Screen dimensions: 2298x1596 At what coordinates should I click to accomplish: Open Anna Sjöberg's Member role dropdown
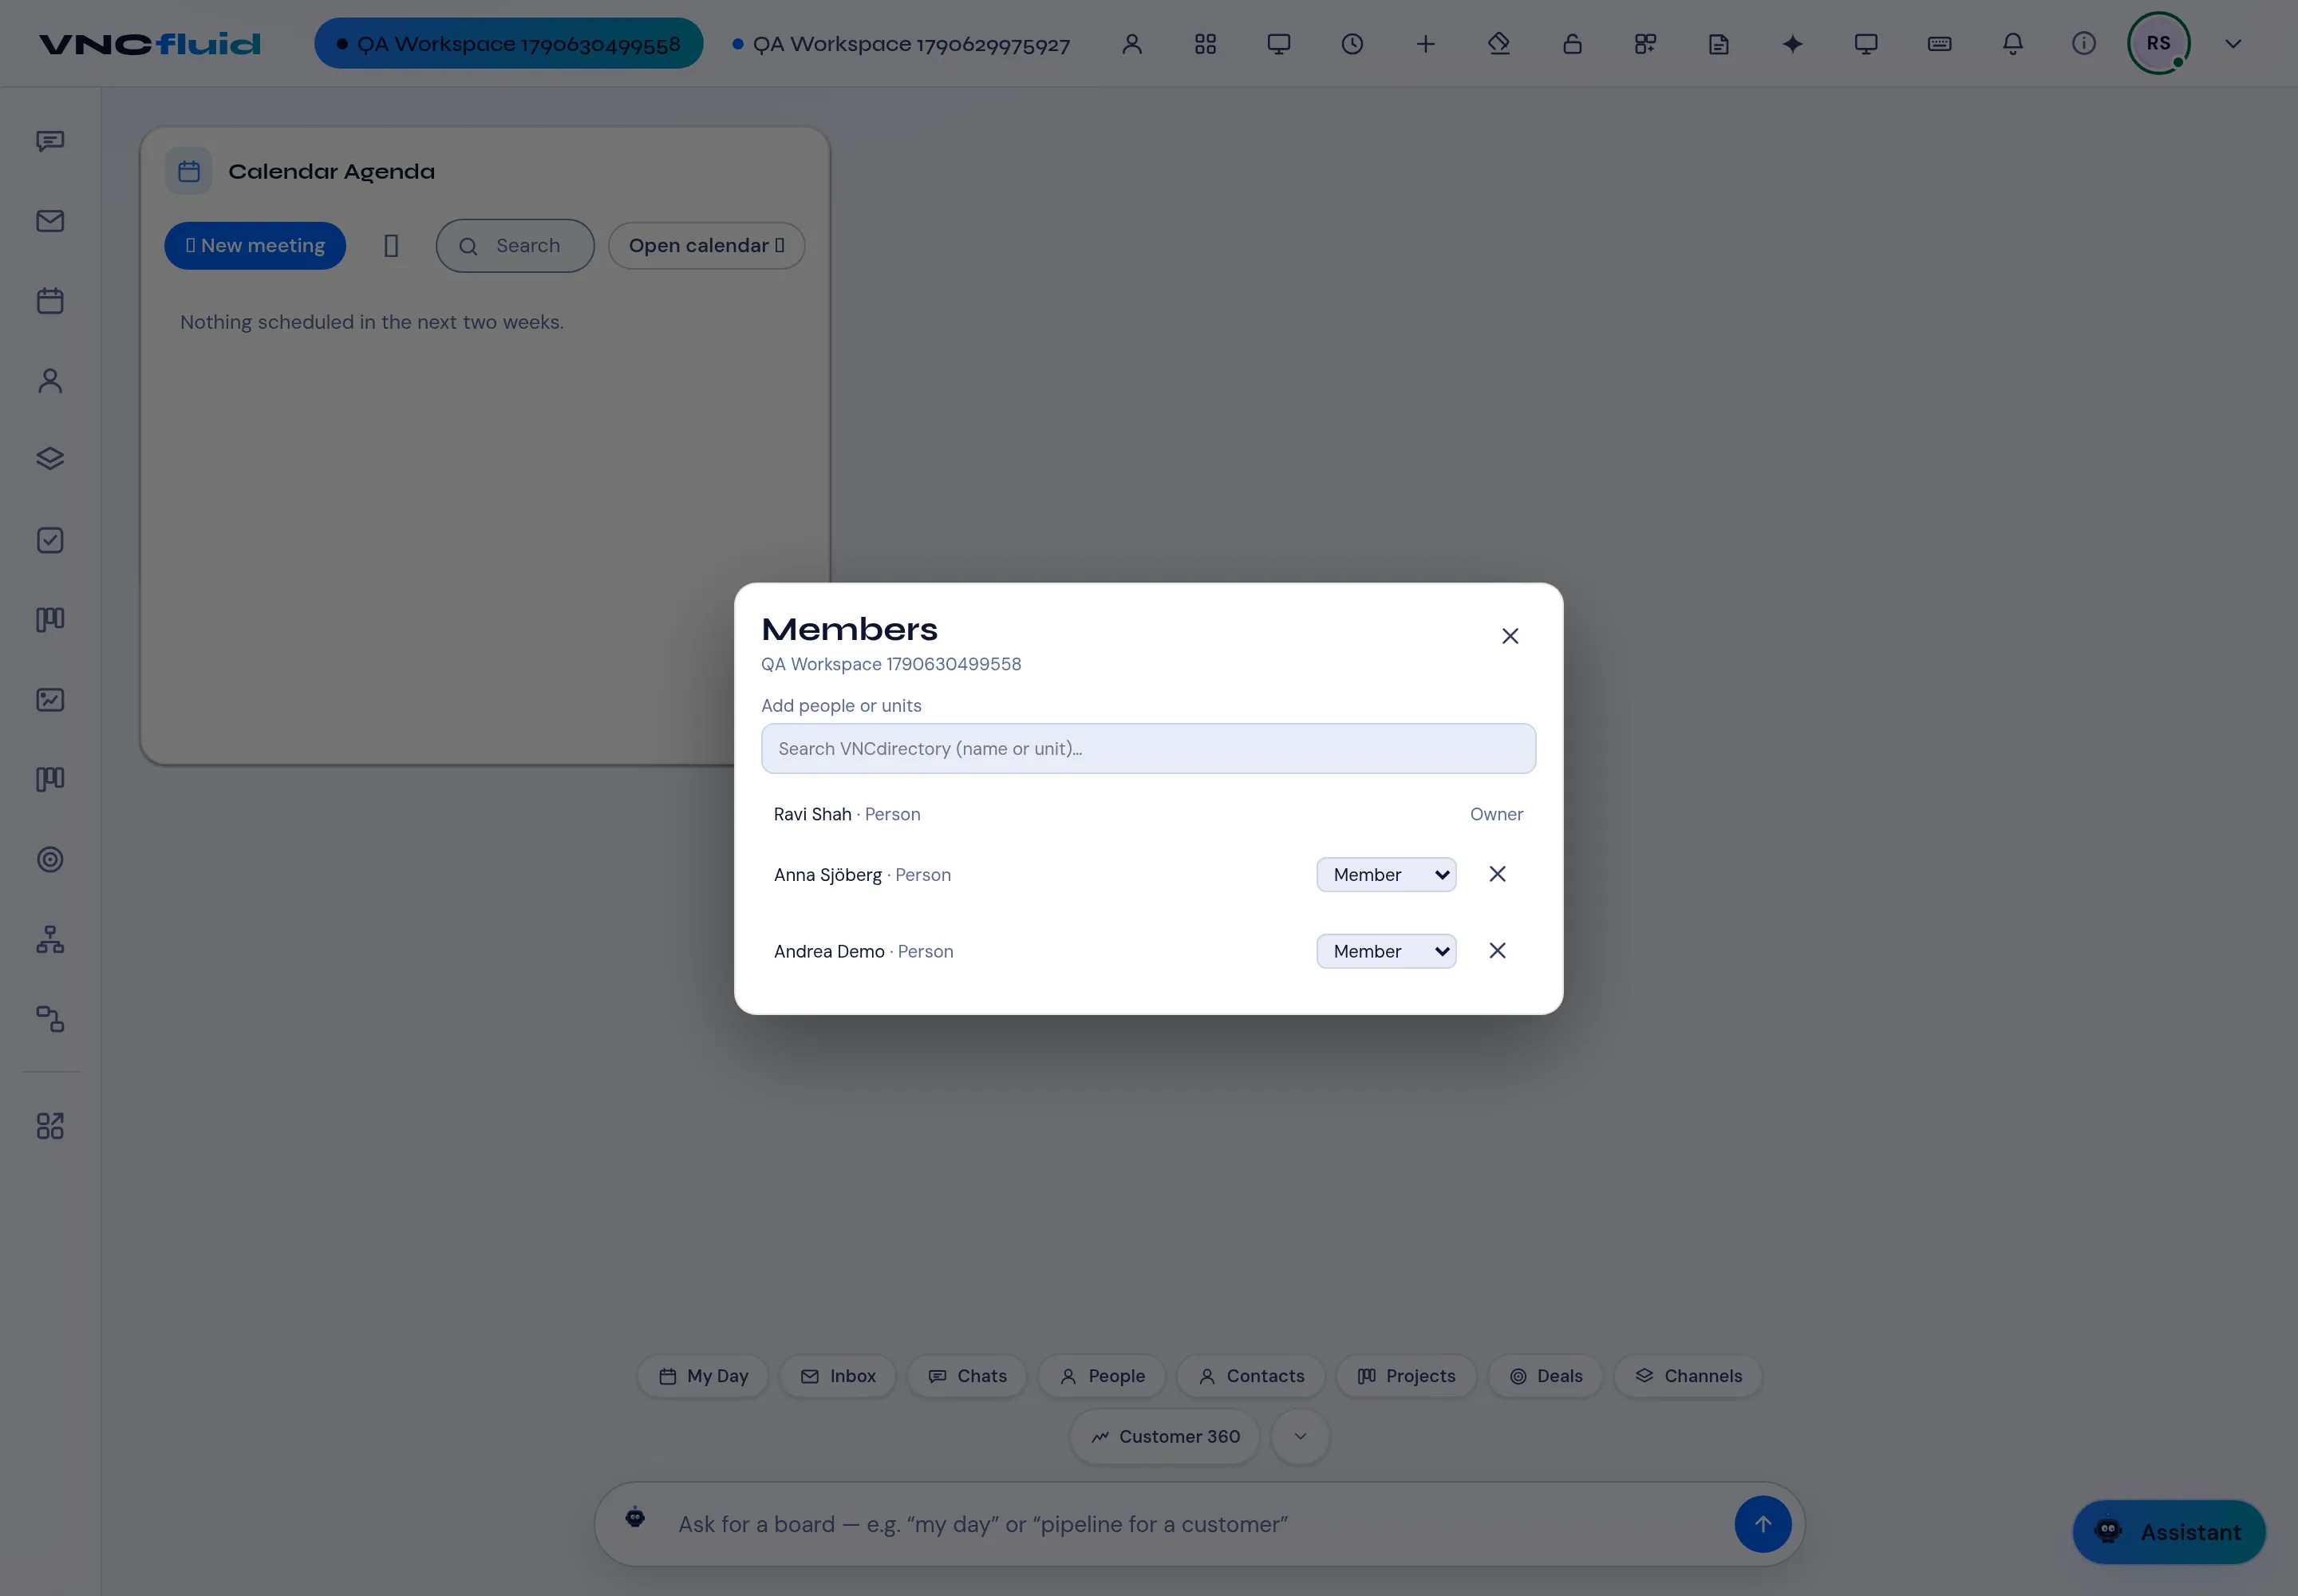[x=1386, y=875]
